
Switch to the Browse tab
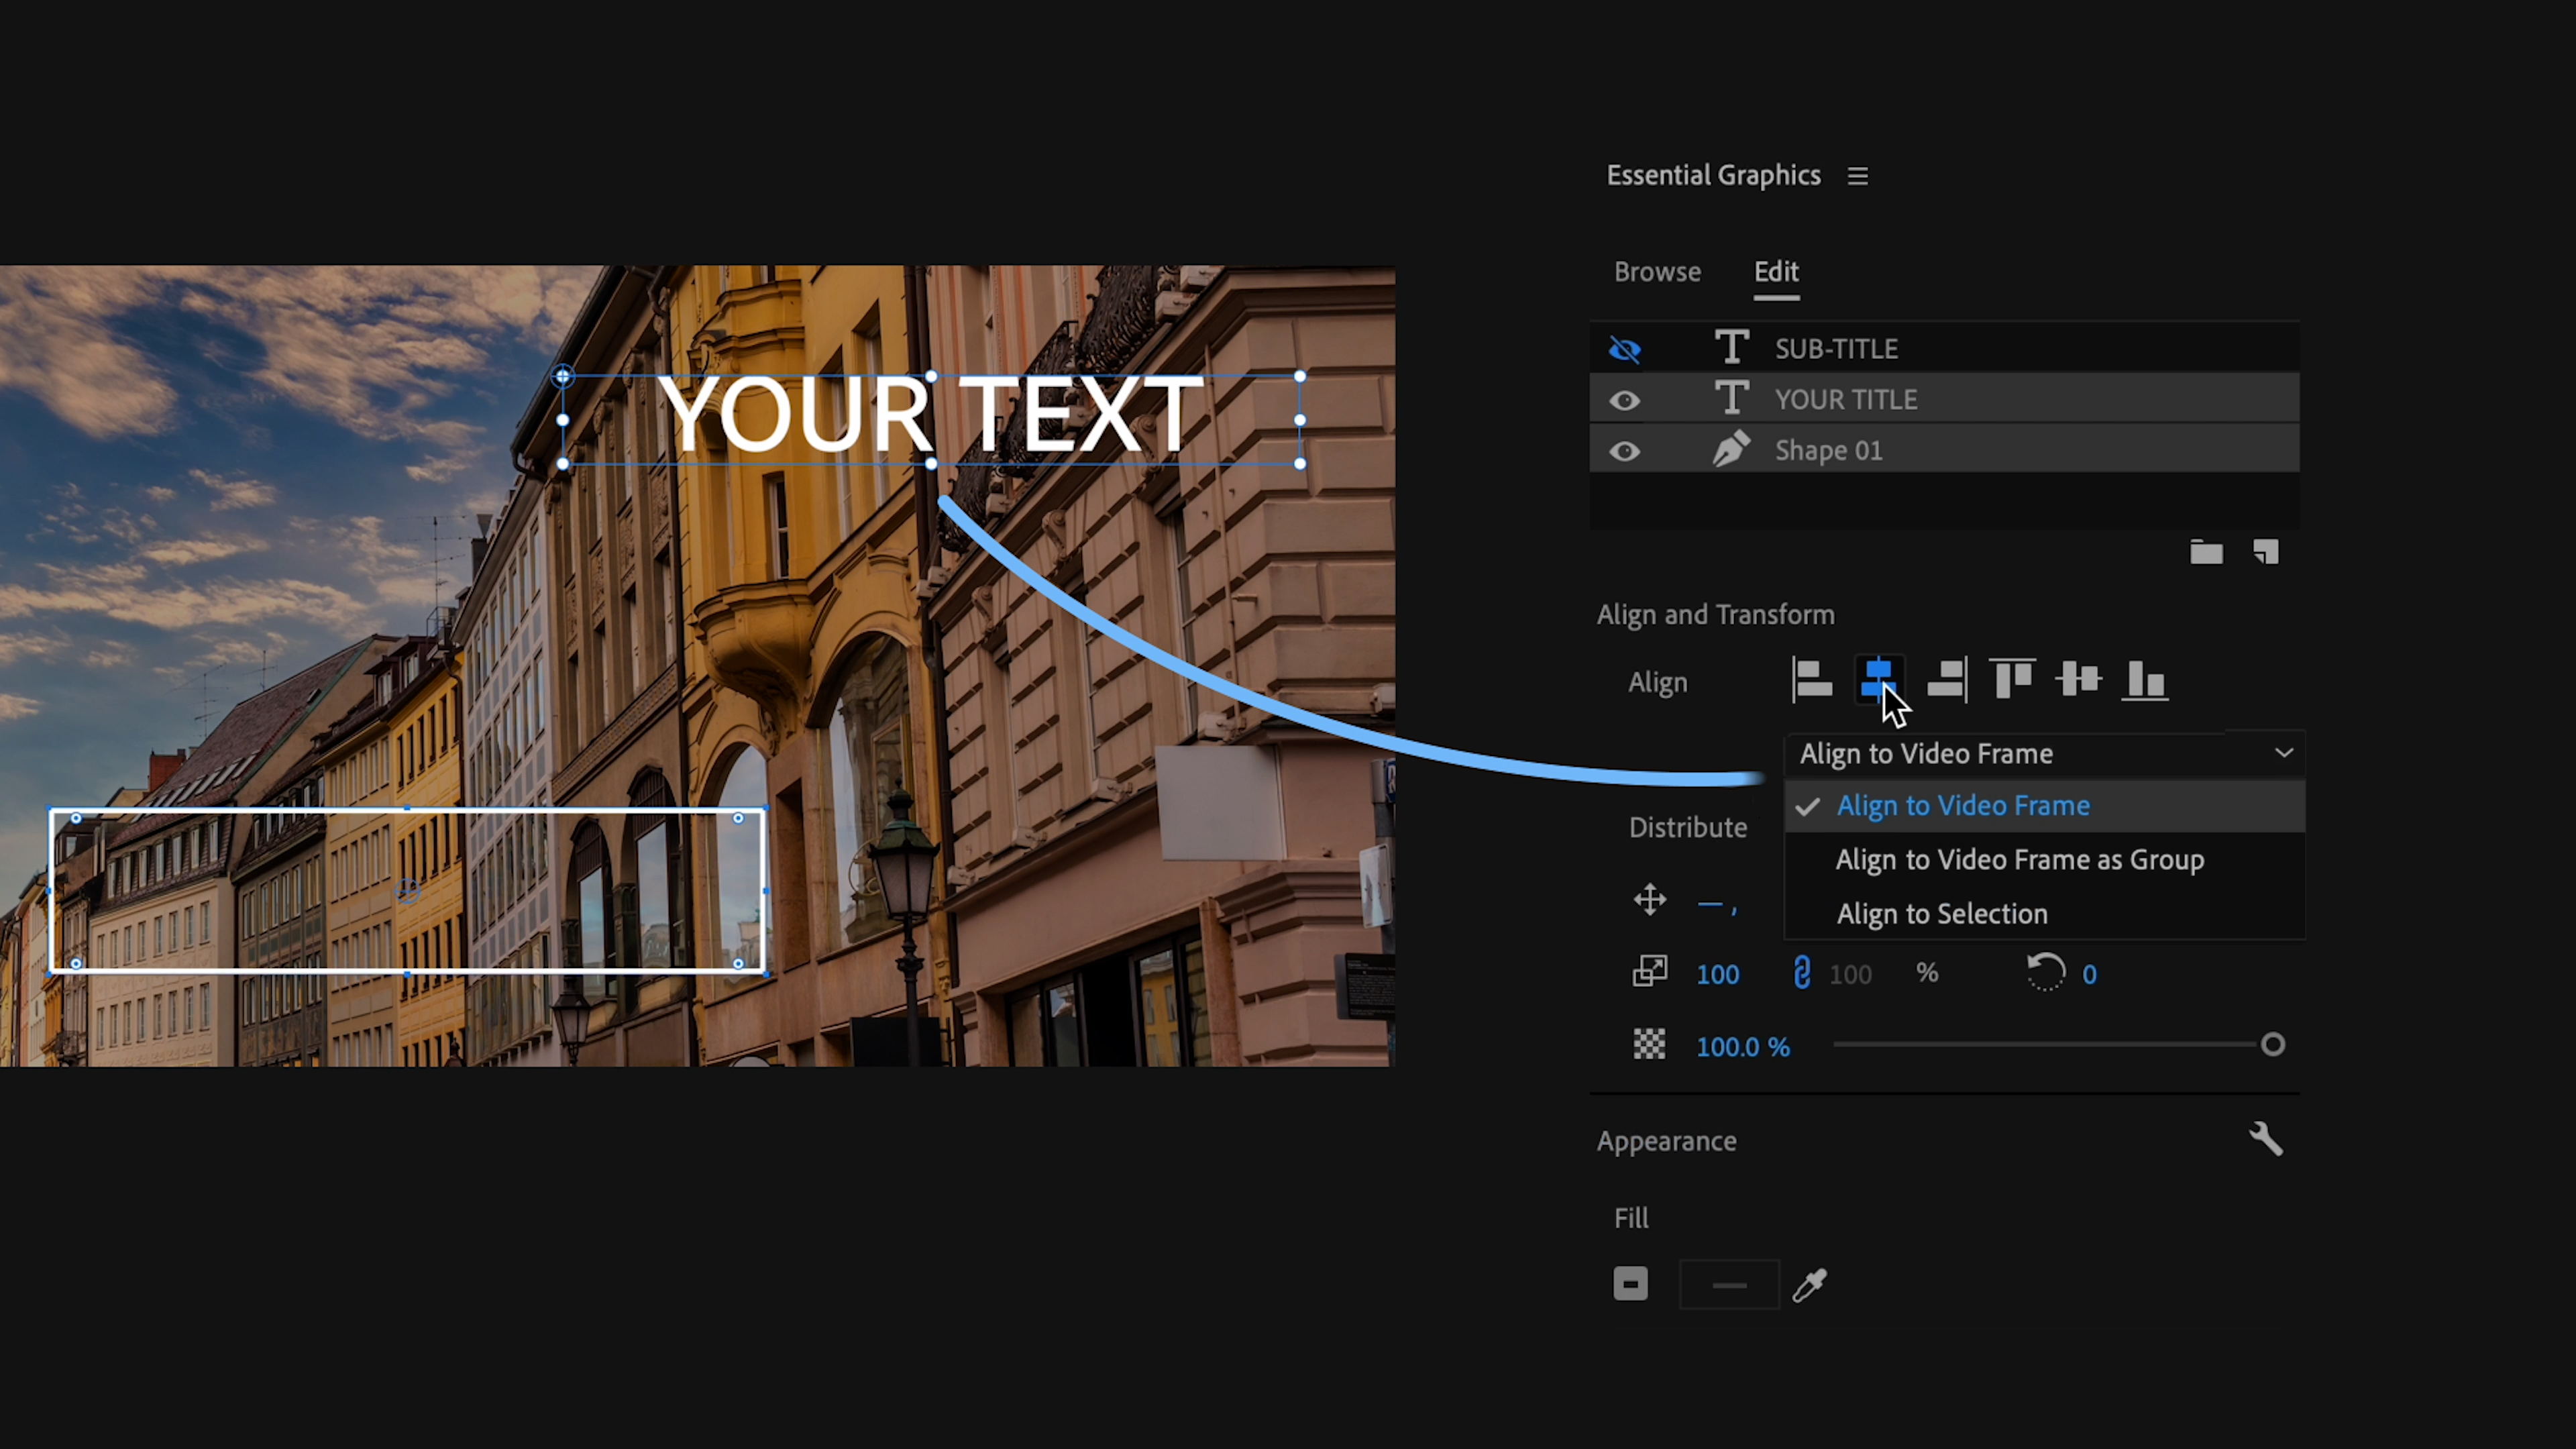(x=1657, y=272)
